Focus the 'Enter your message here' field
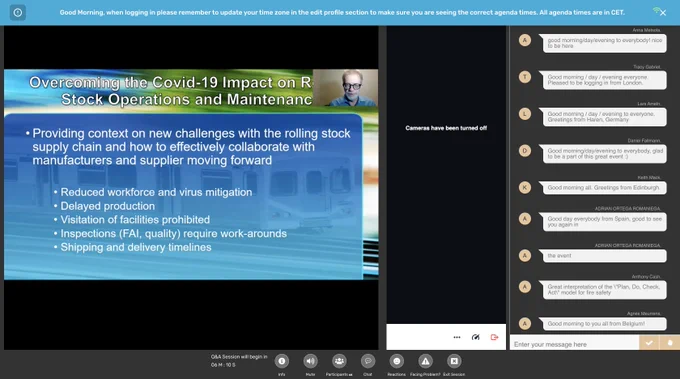 pos(575,344)
